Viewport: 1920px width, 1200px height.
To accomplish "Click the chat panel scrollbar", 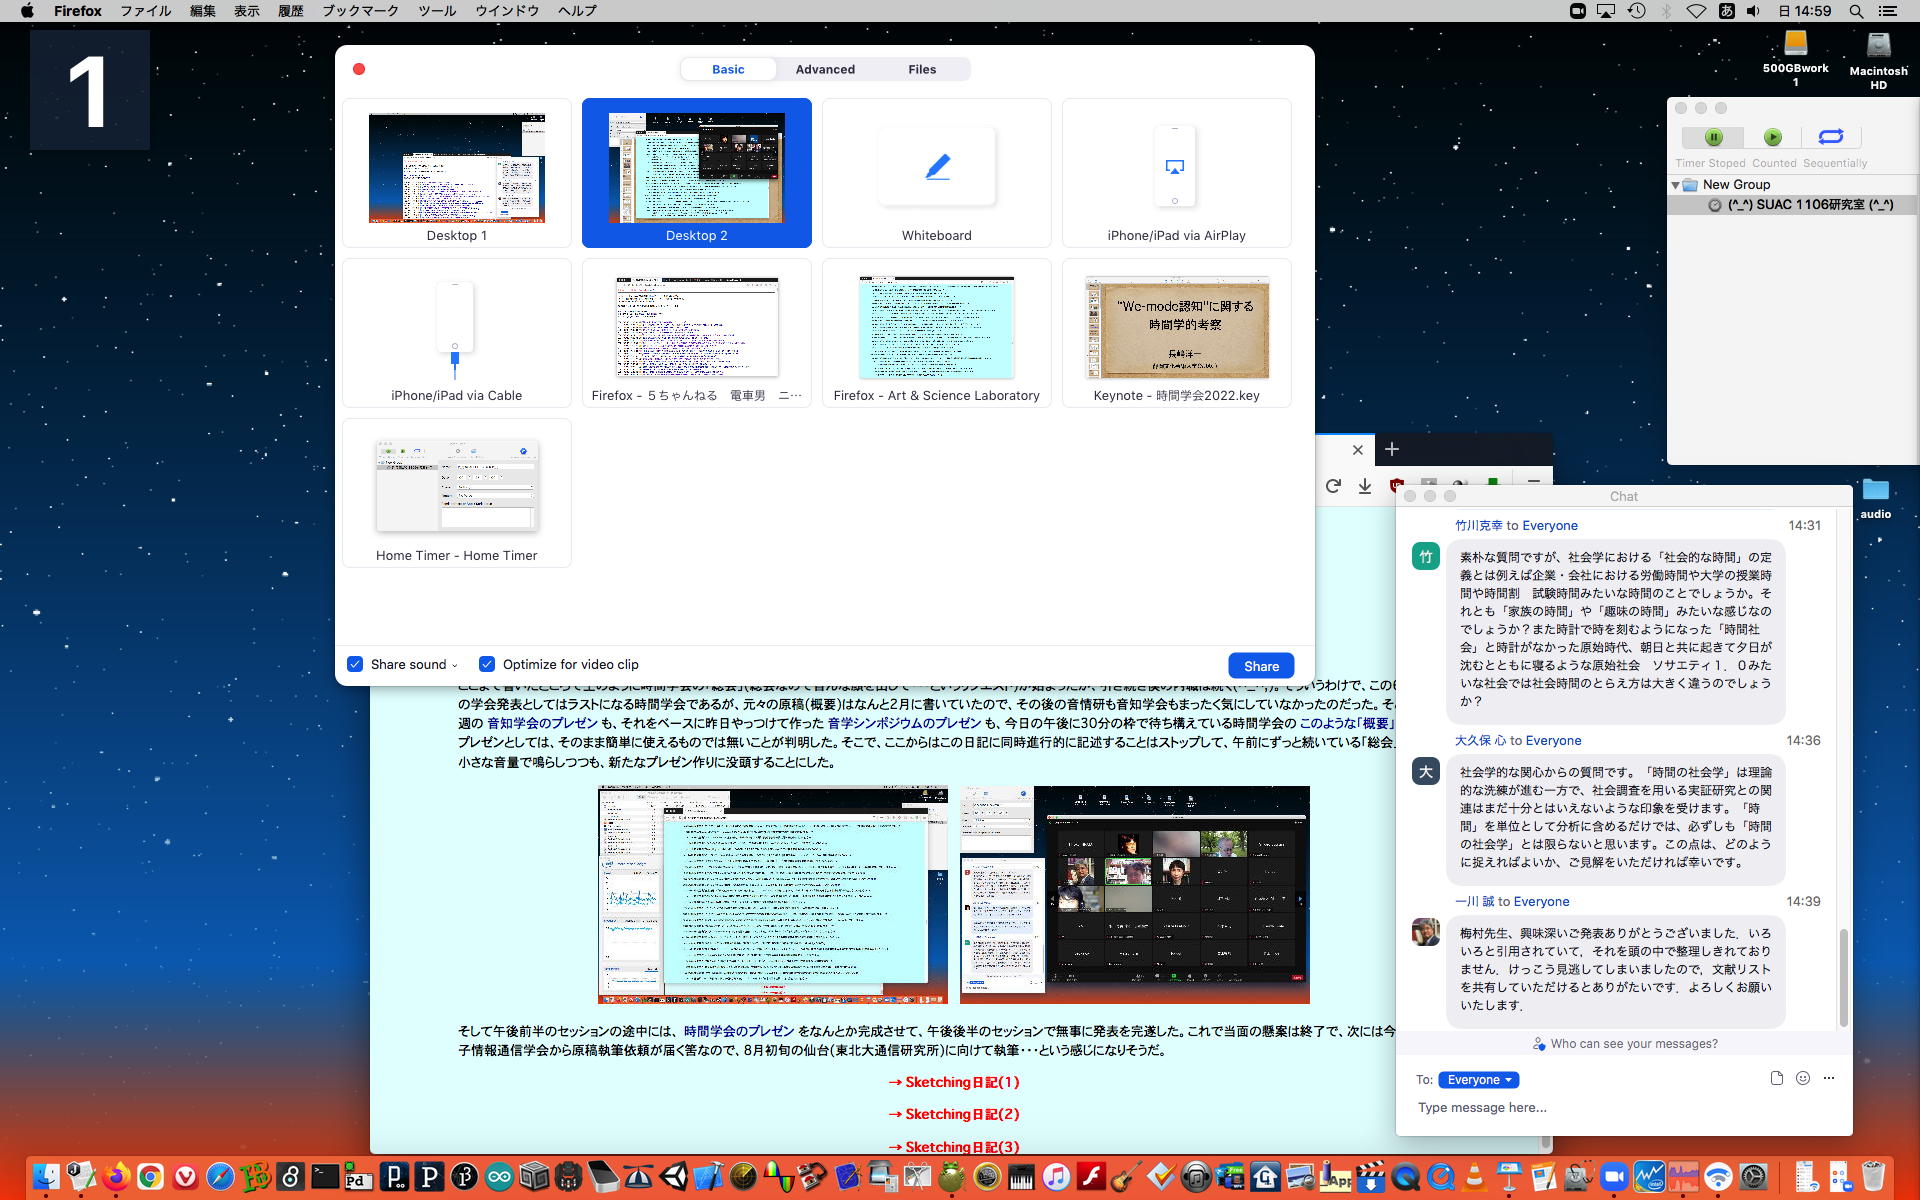I will pos(1843,976).
